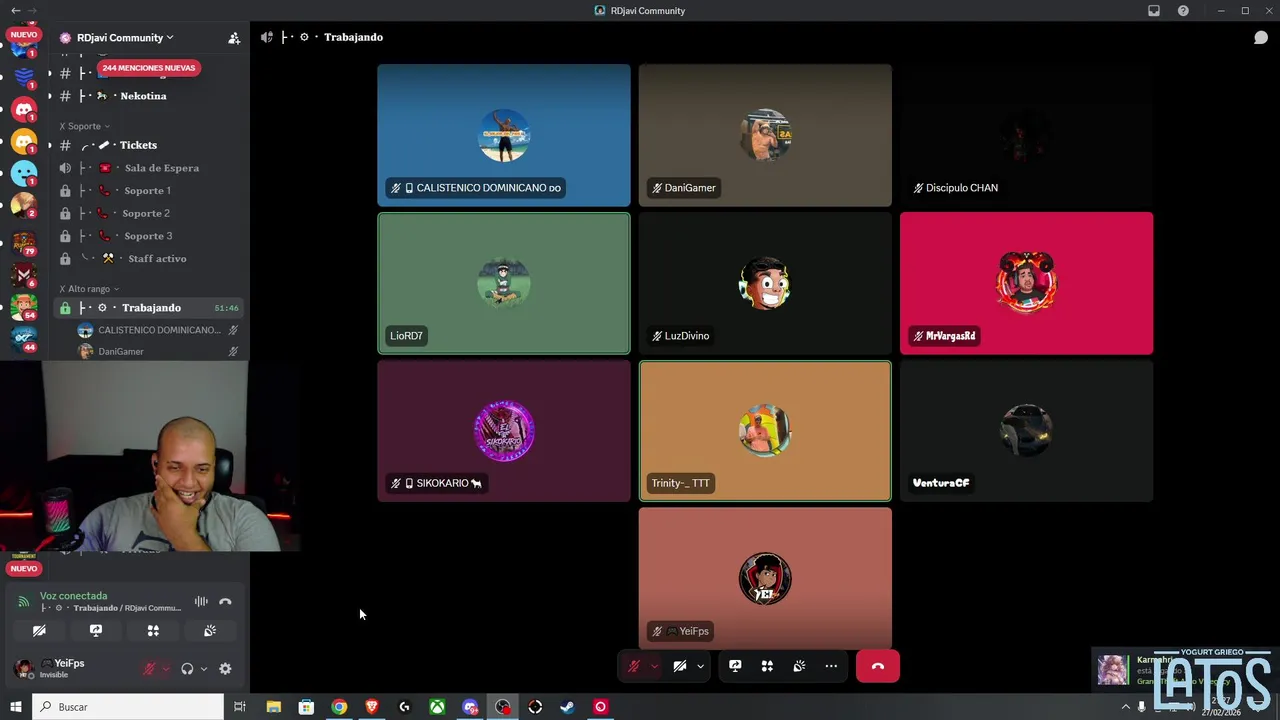The height and width of the screenshot is (720, 1280).
Task: Open activities icon in call controls bar
Action: tap(767, 666)
